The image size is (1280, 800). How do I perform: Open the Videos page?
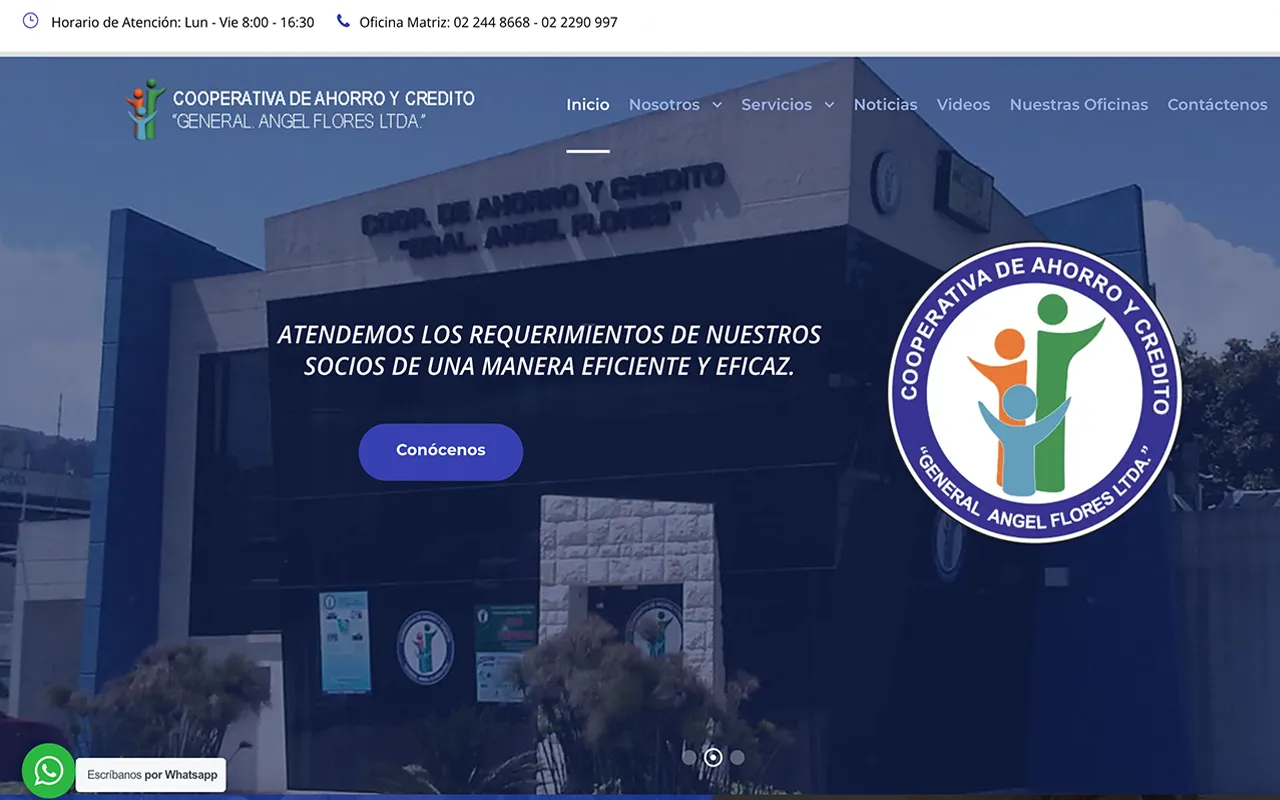[x=963, y=105]
